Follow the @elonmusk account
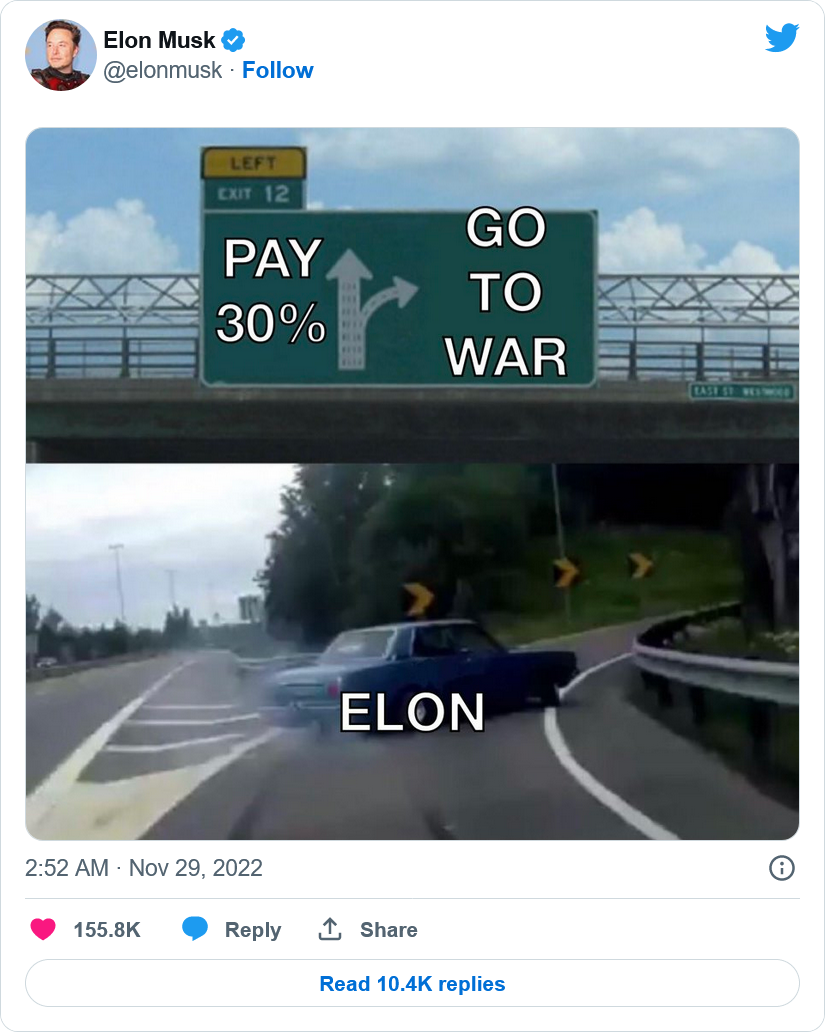The height and width of the screenshot is (1032, 825). (x=278, y=70)
